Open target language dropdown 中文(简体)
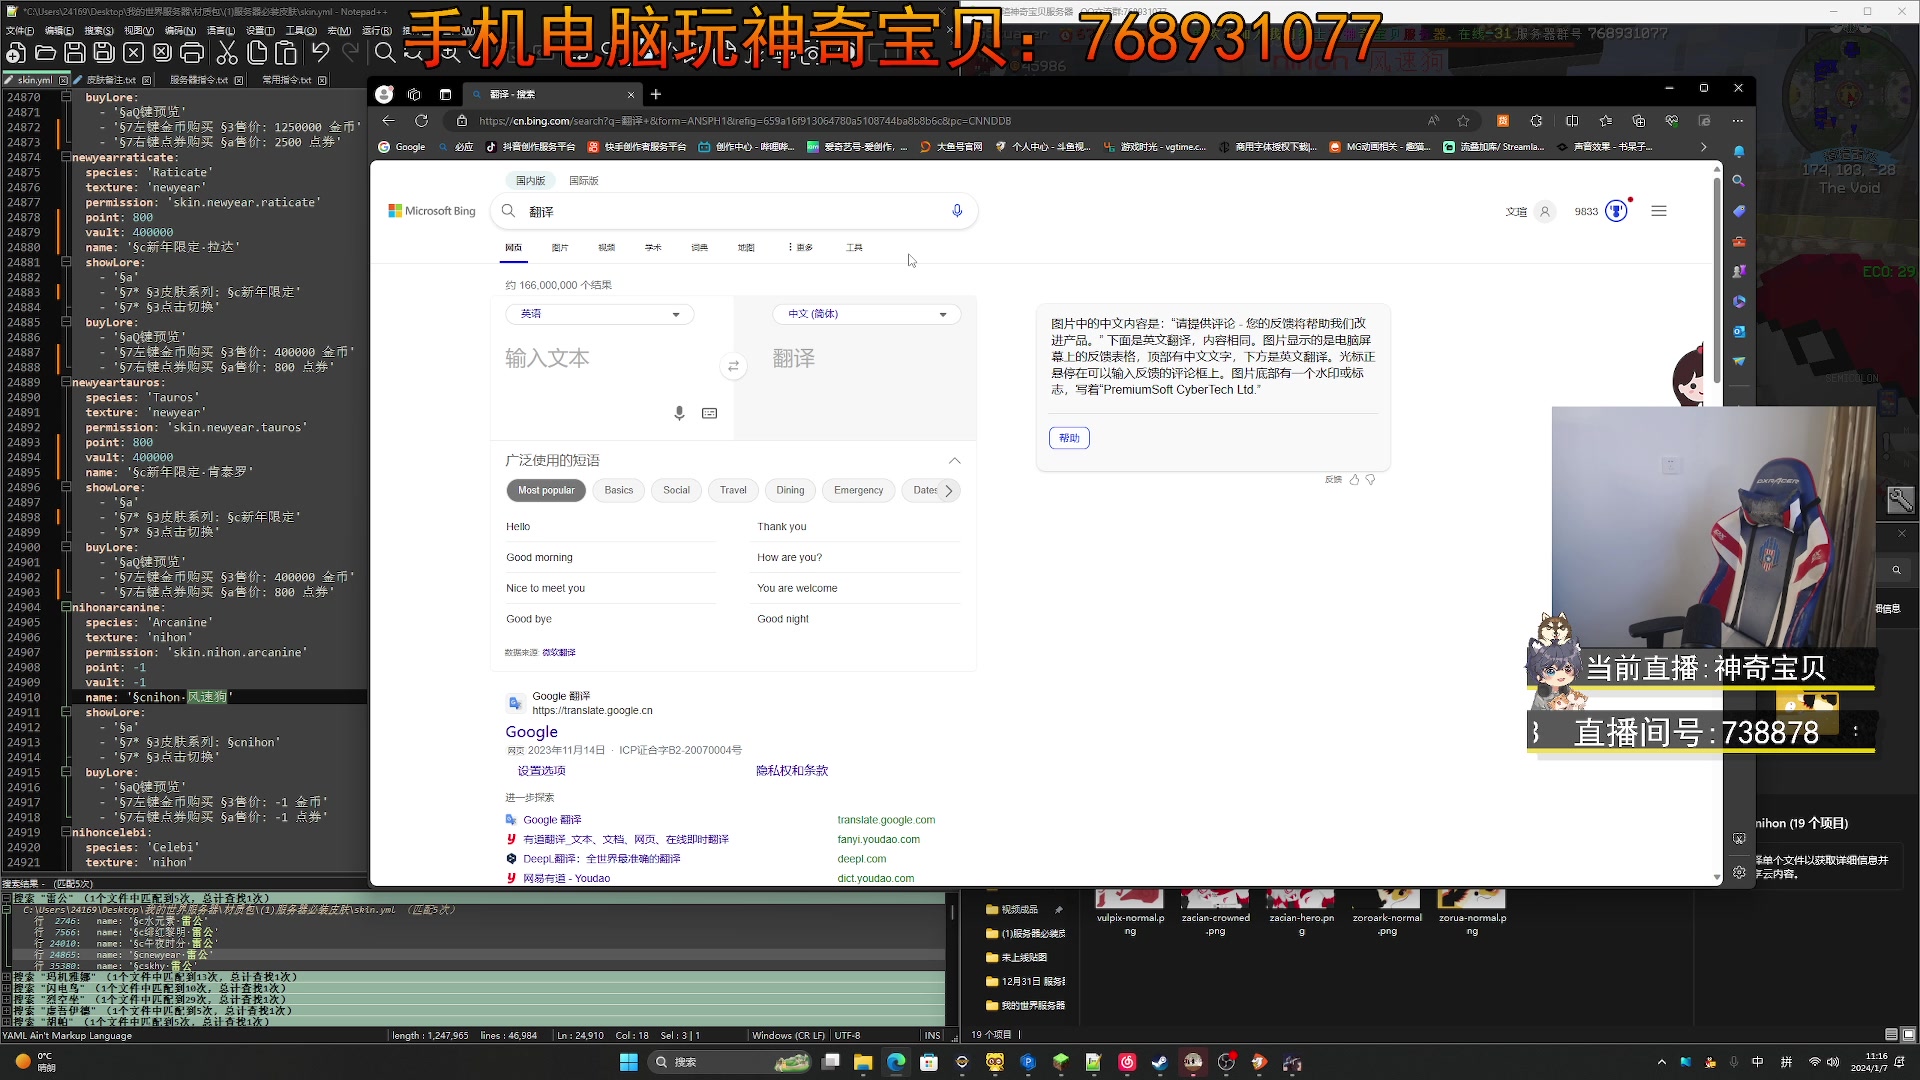 [867, 314]
